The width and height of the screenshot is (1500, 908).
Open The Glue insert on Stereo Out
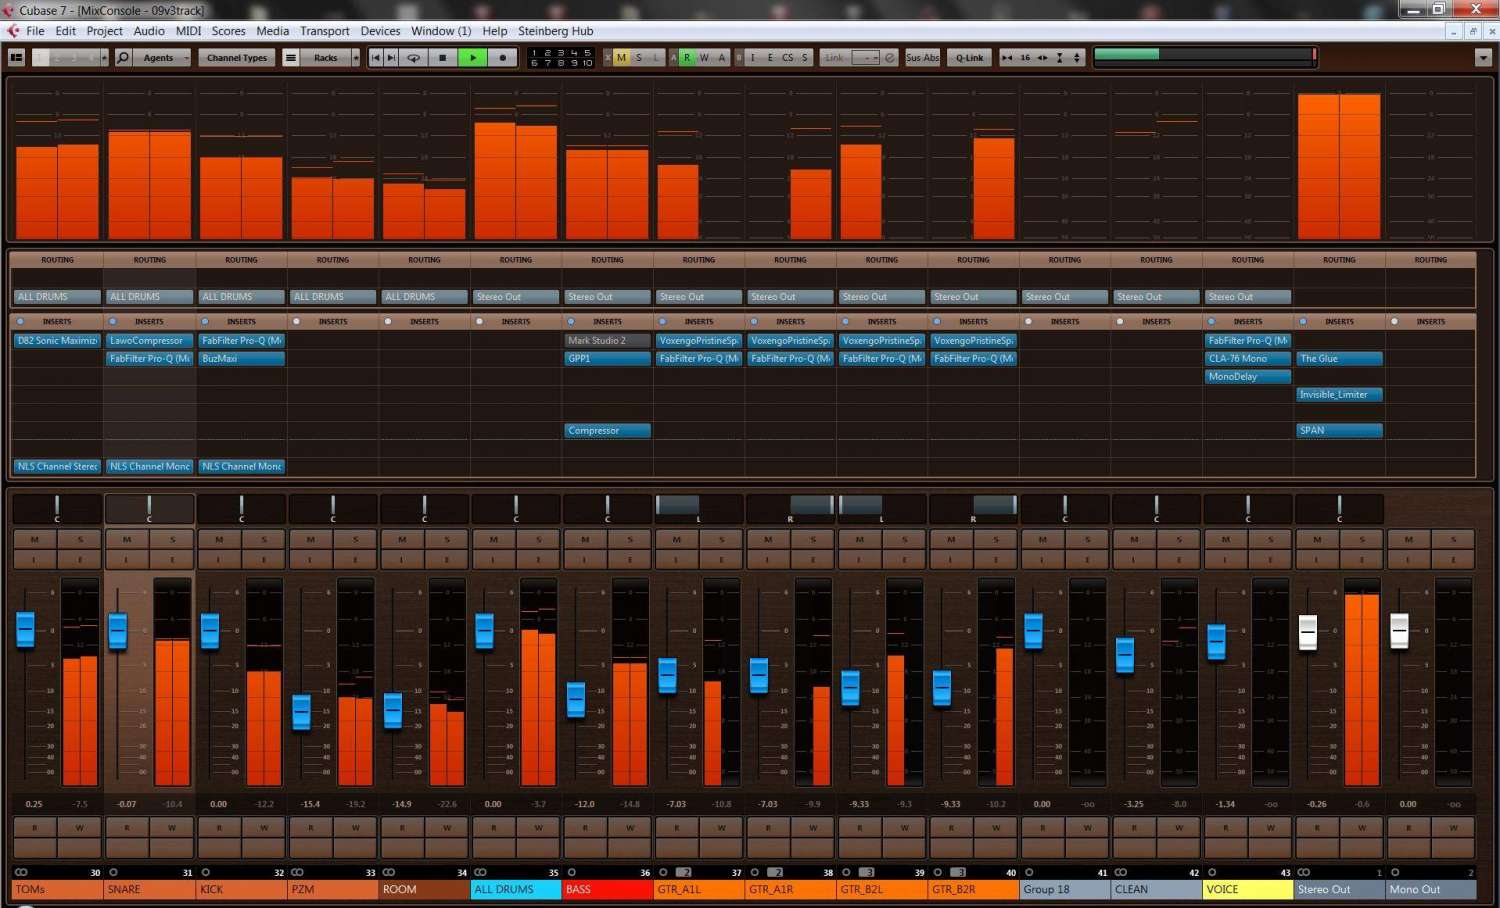(1339, 359)
